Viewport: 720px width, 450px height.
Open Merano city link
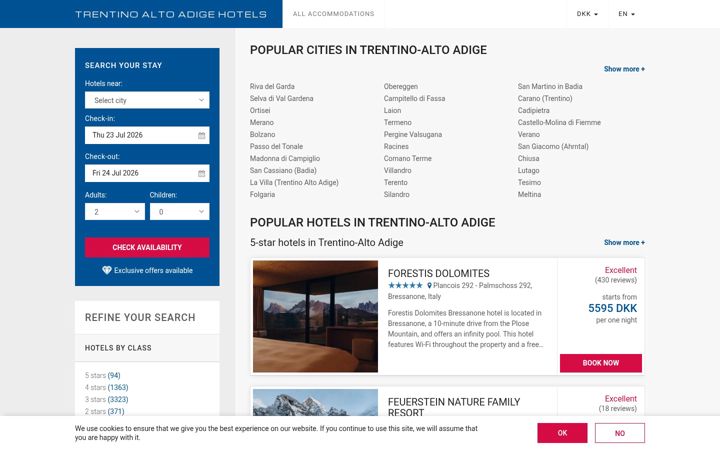coord(262,122)
